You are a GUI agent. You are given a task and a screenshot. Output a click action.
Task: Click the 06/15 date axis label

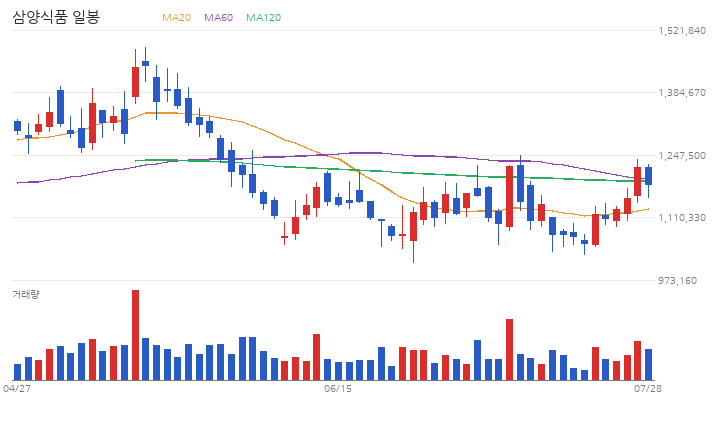coord(338,389)
